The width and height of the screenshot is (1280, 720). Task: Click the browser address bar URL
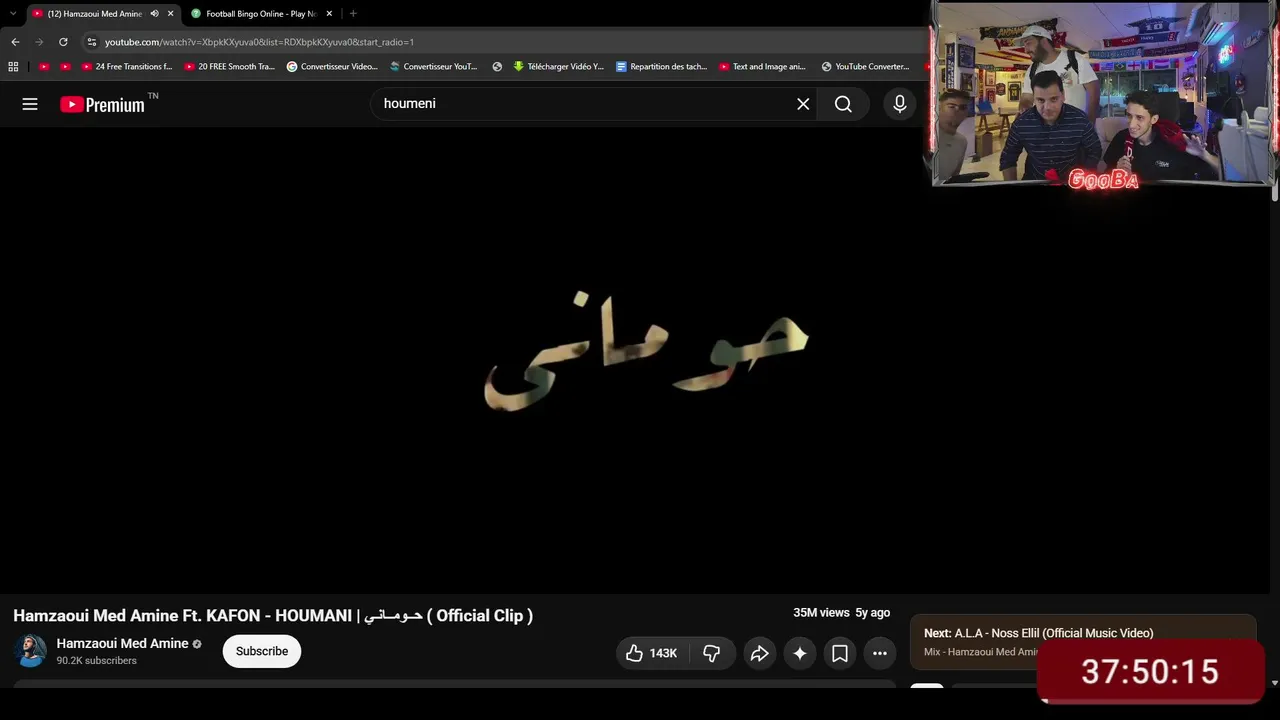pyautogui.click(x=259, y=42)
